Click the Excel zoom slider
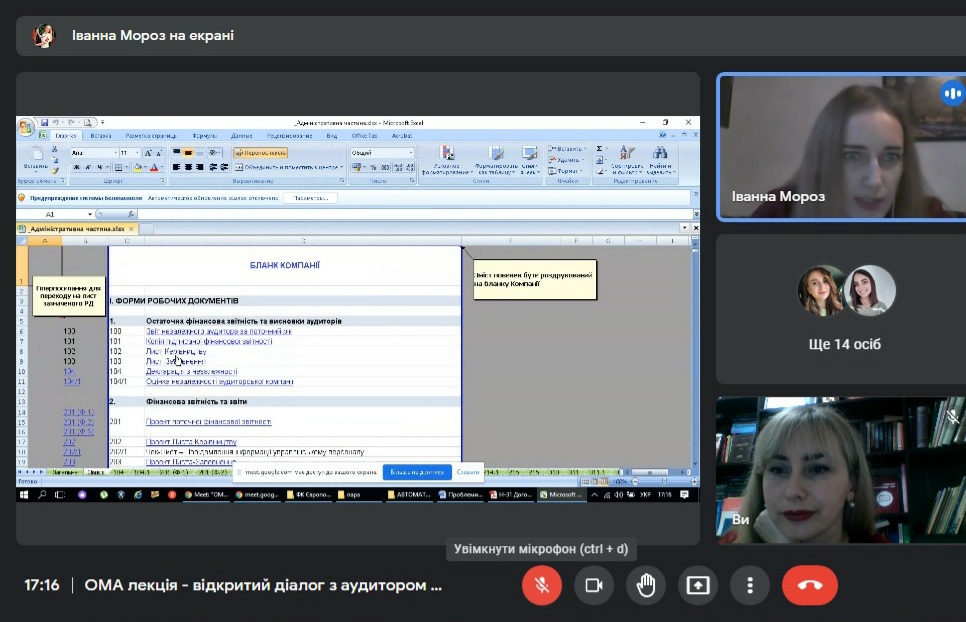 pos(664,482)
